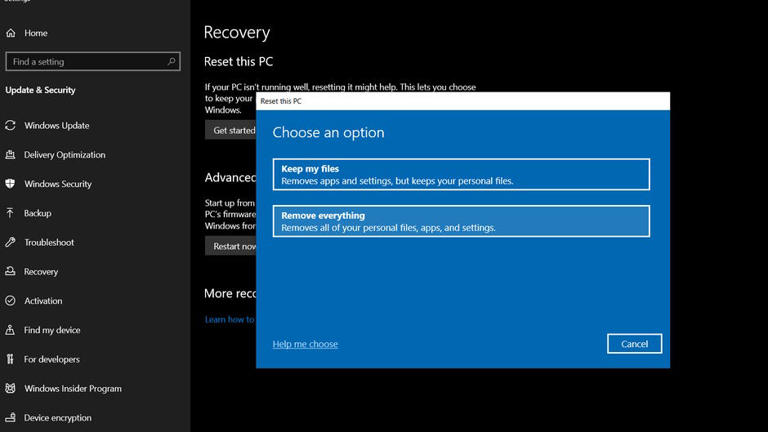Screen dimensions: 768x432
Task: Click the For developers tools icon
Action: 10,359
